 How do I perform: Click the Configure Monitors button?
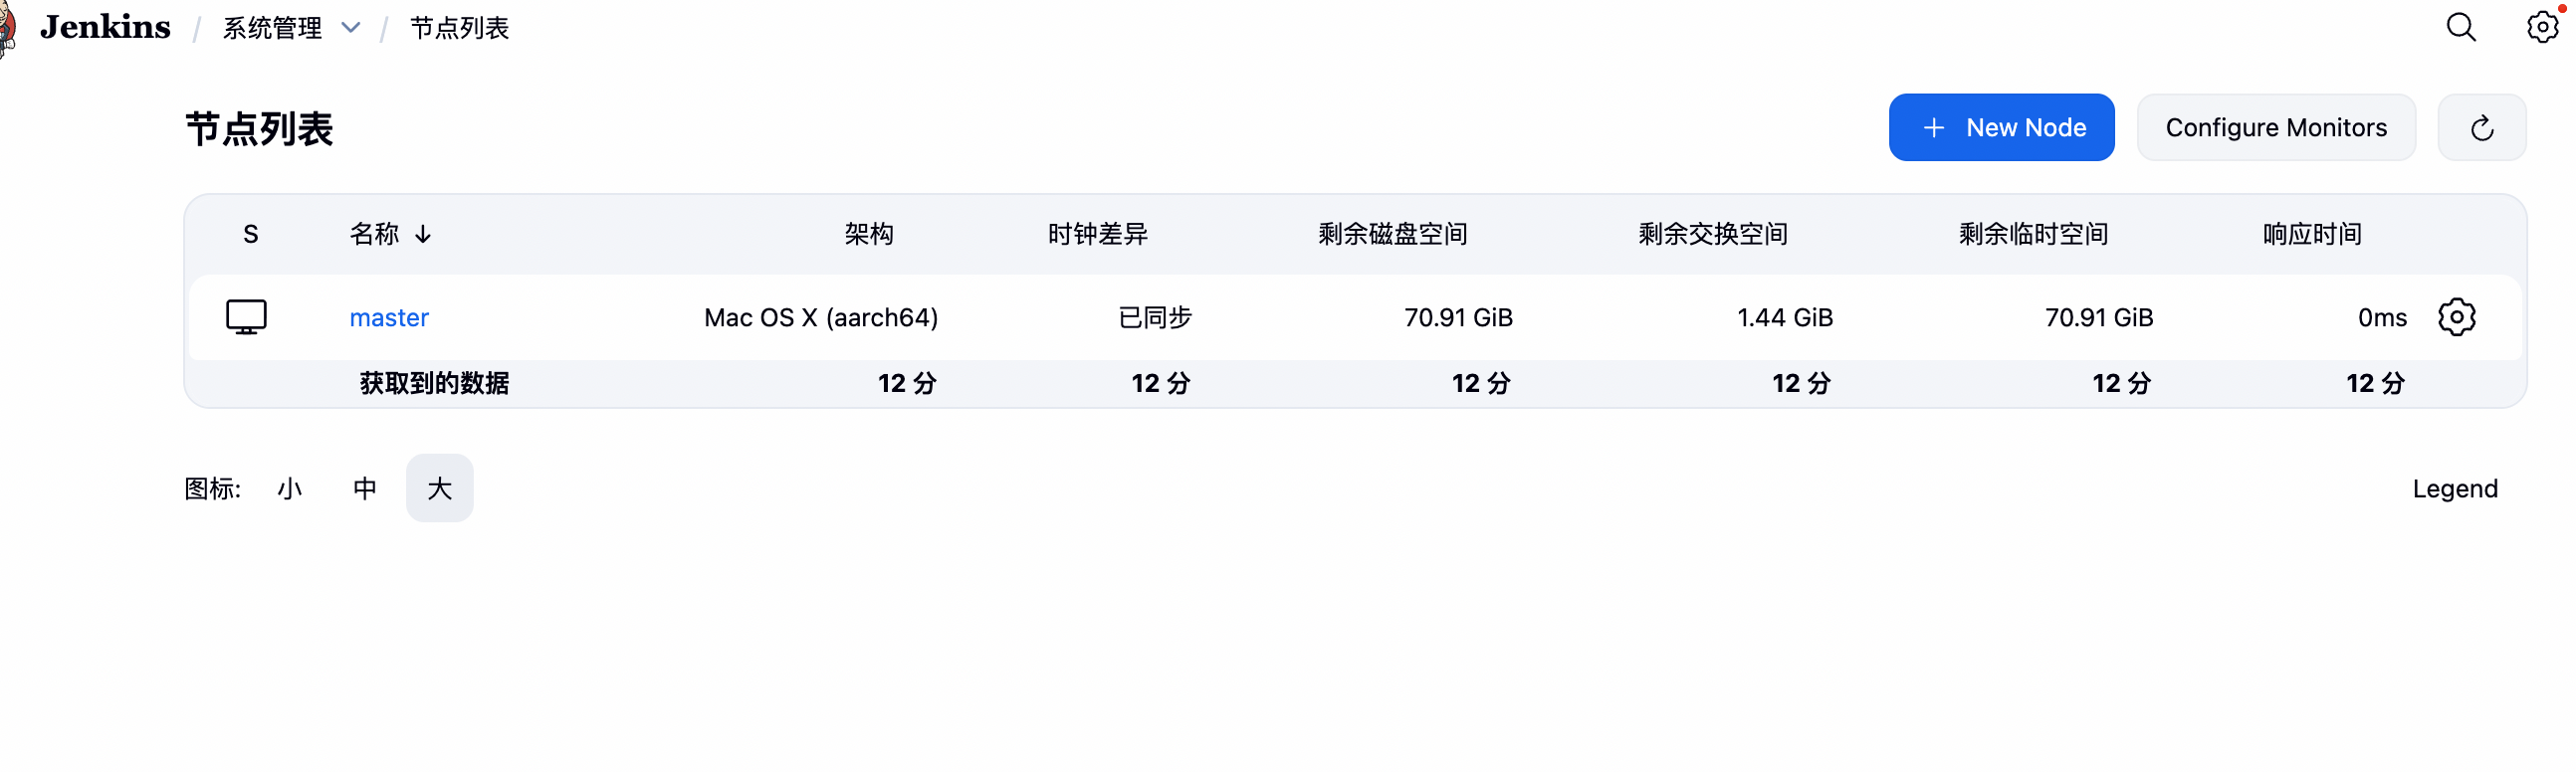tap(2276, 127)
